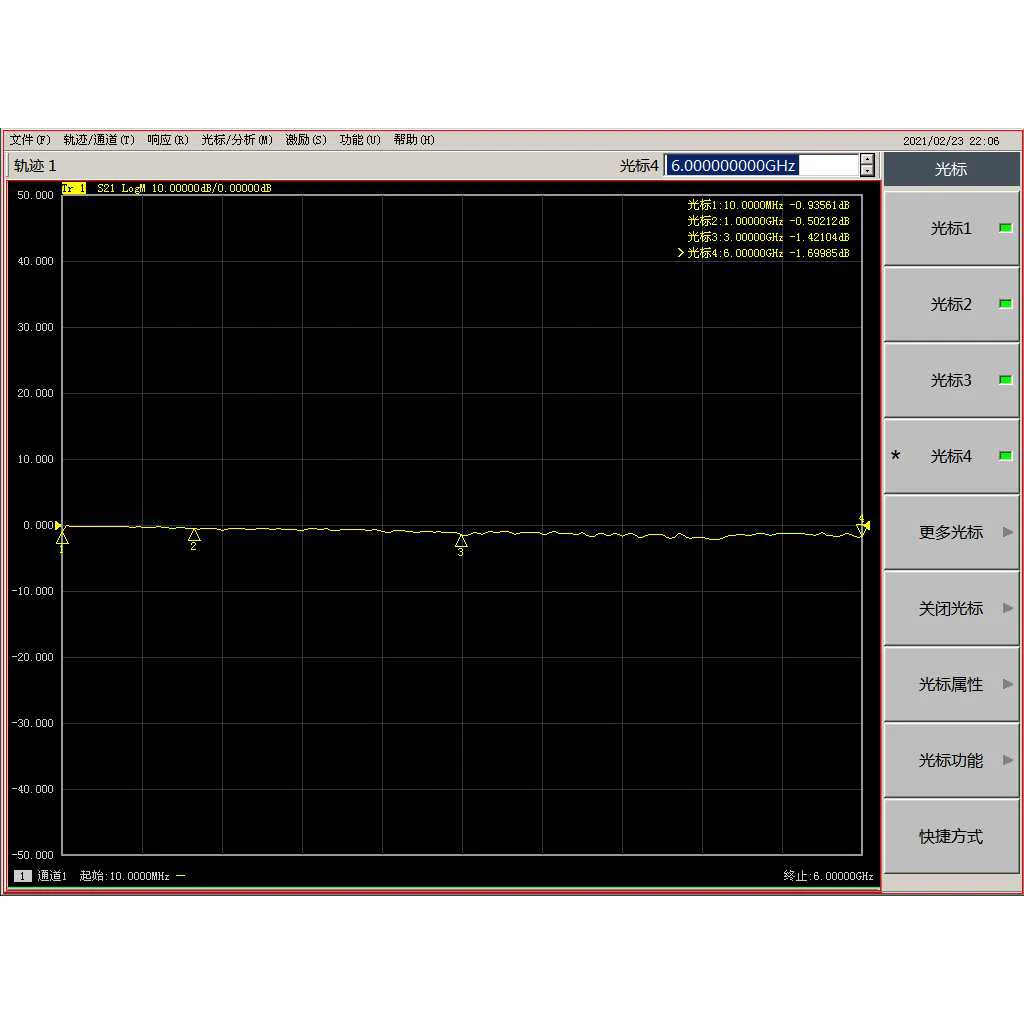Open the 光标功能 softkey

point(951,760)
